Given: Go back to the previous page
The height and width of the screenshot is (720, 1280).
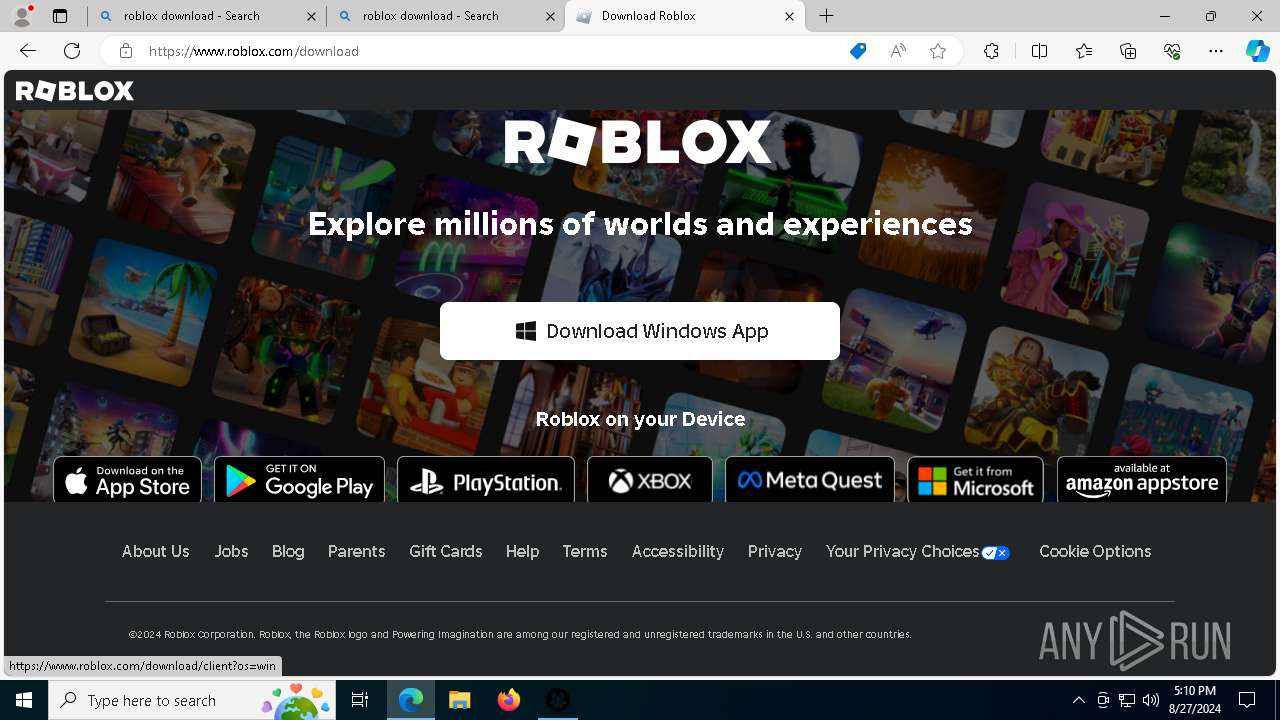Looking at the screenshot, I should (x=28, y=51).
